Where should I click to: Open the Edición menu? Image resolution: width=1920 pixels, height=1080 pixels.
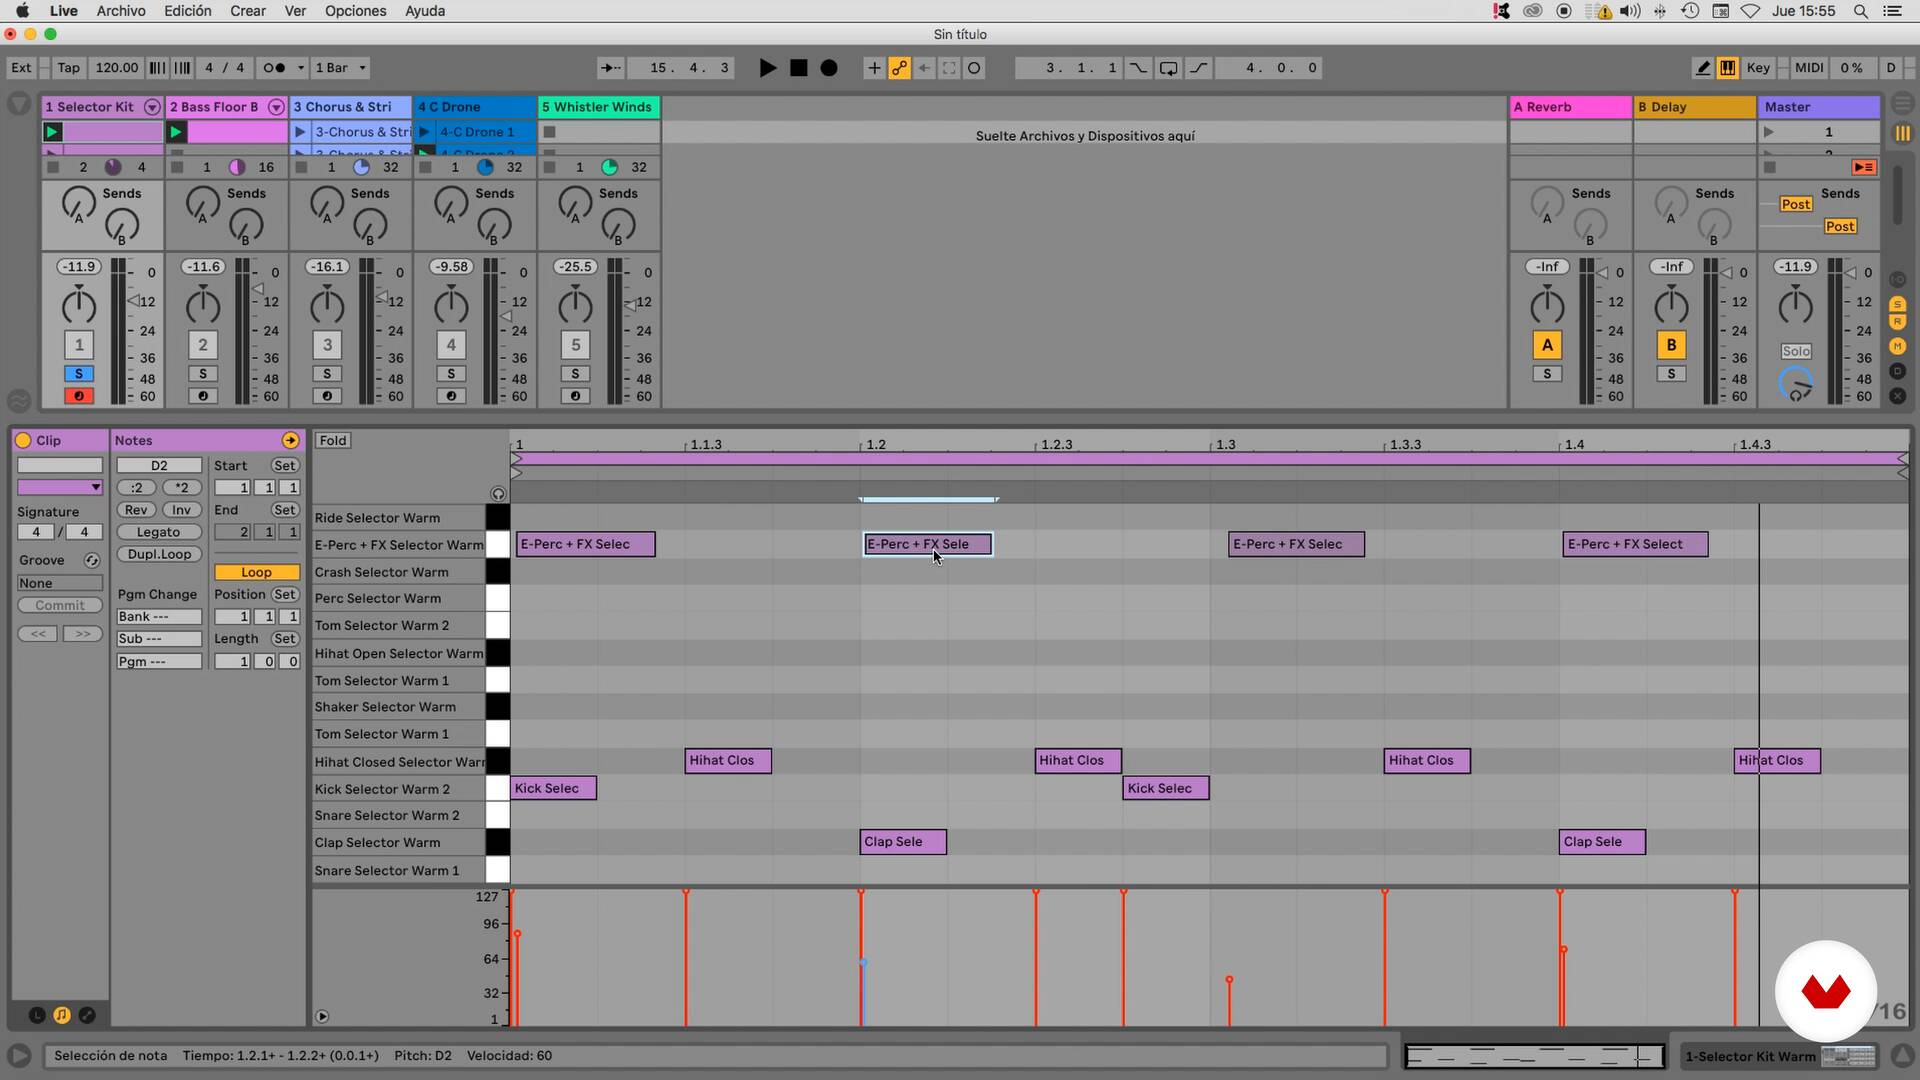pos(188,11)
